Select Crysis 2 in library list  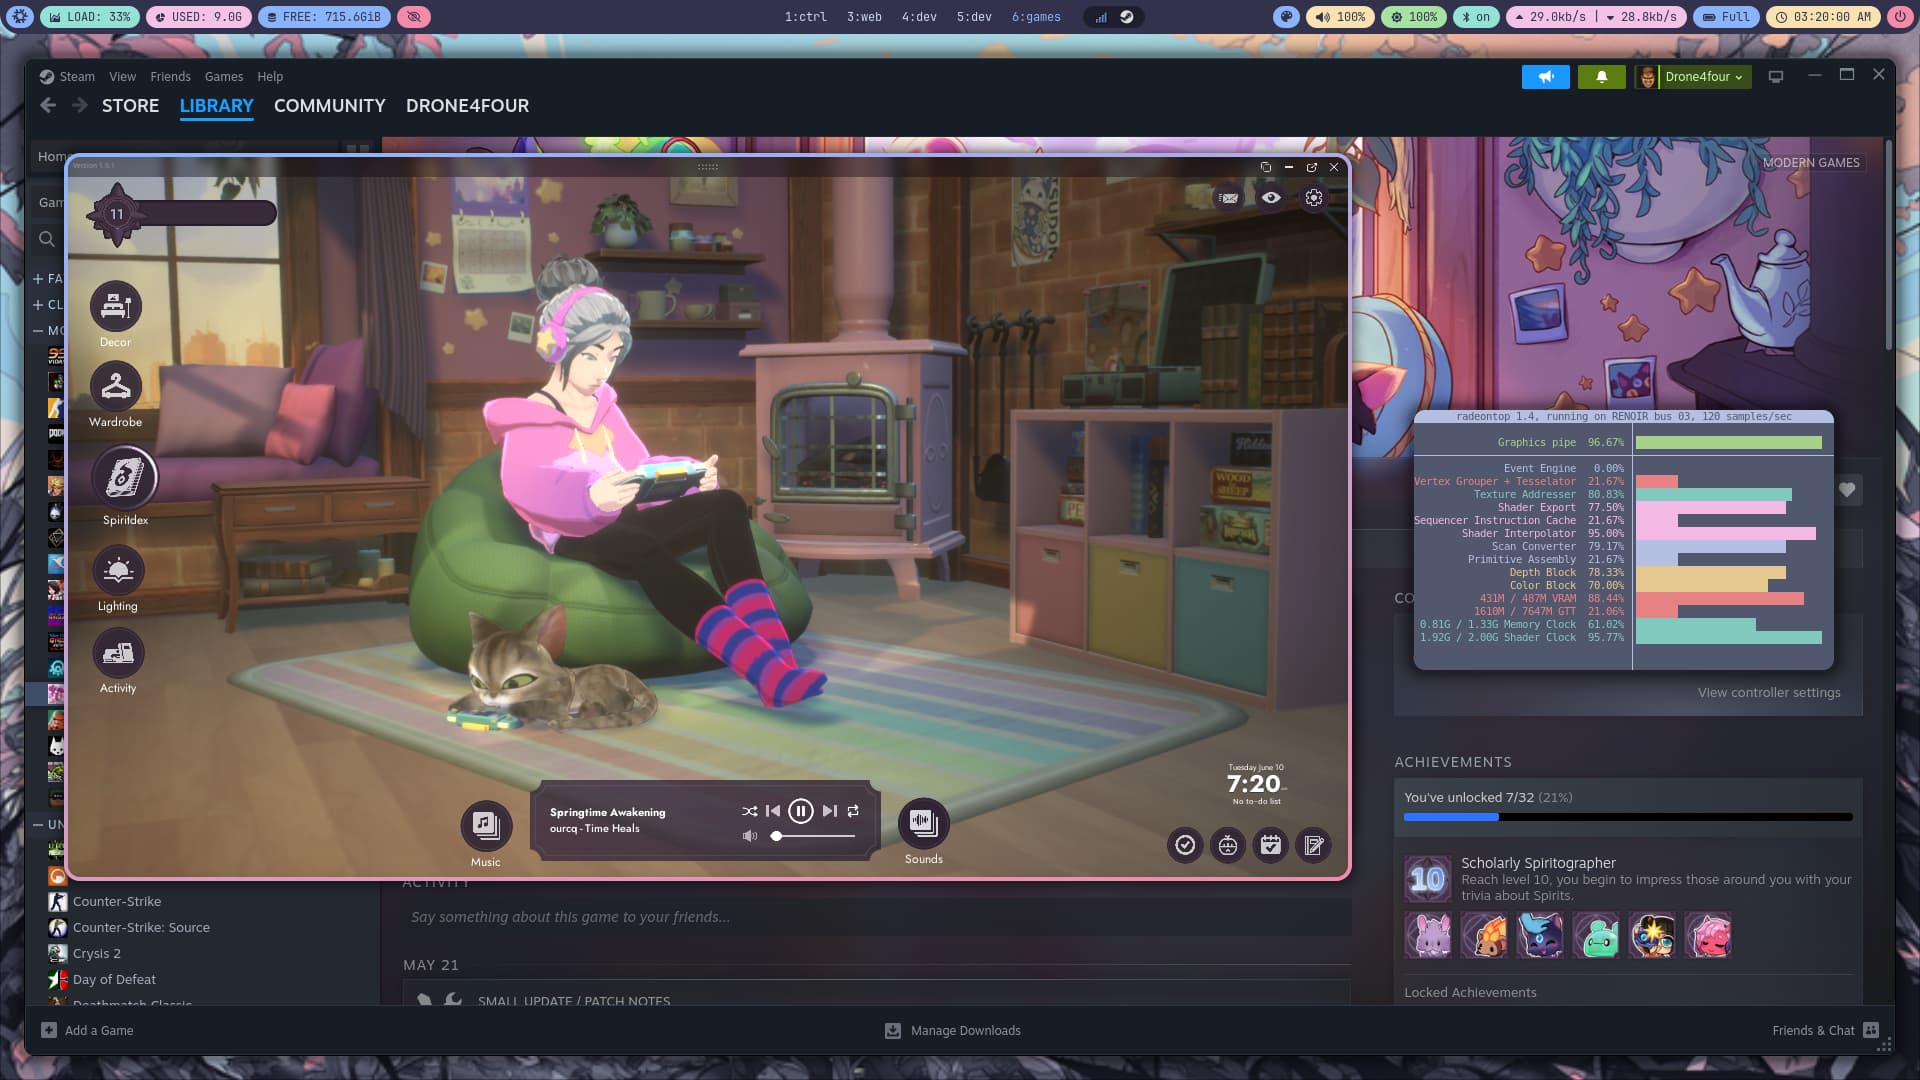pyautogui.click(x=96, y=953)
